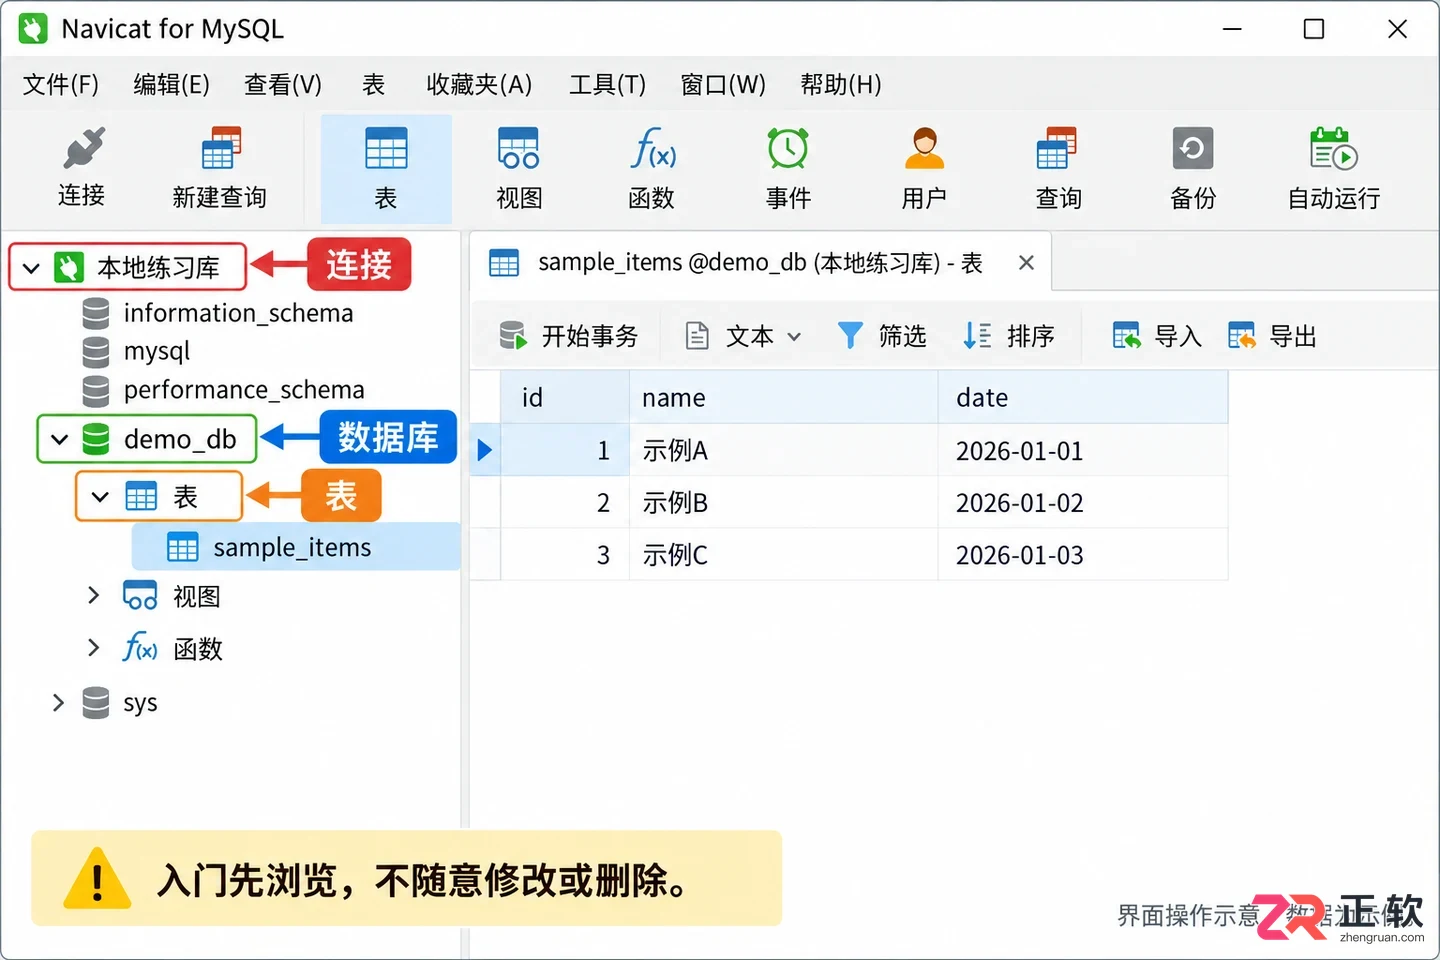
Task: Close the sample_items table tab
Action: [1026, 263]
